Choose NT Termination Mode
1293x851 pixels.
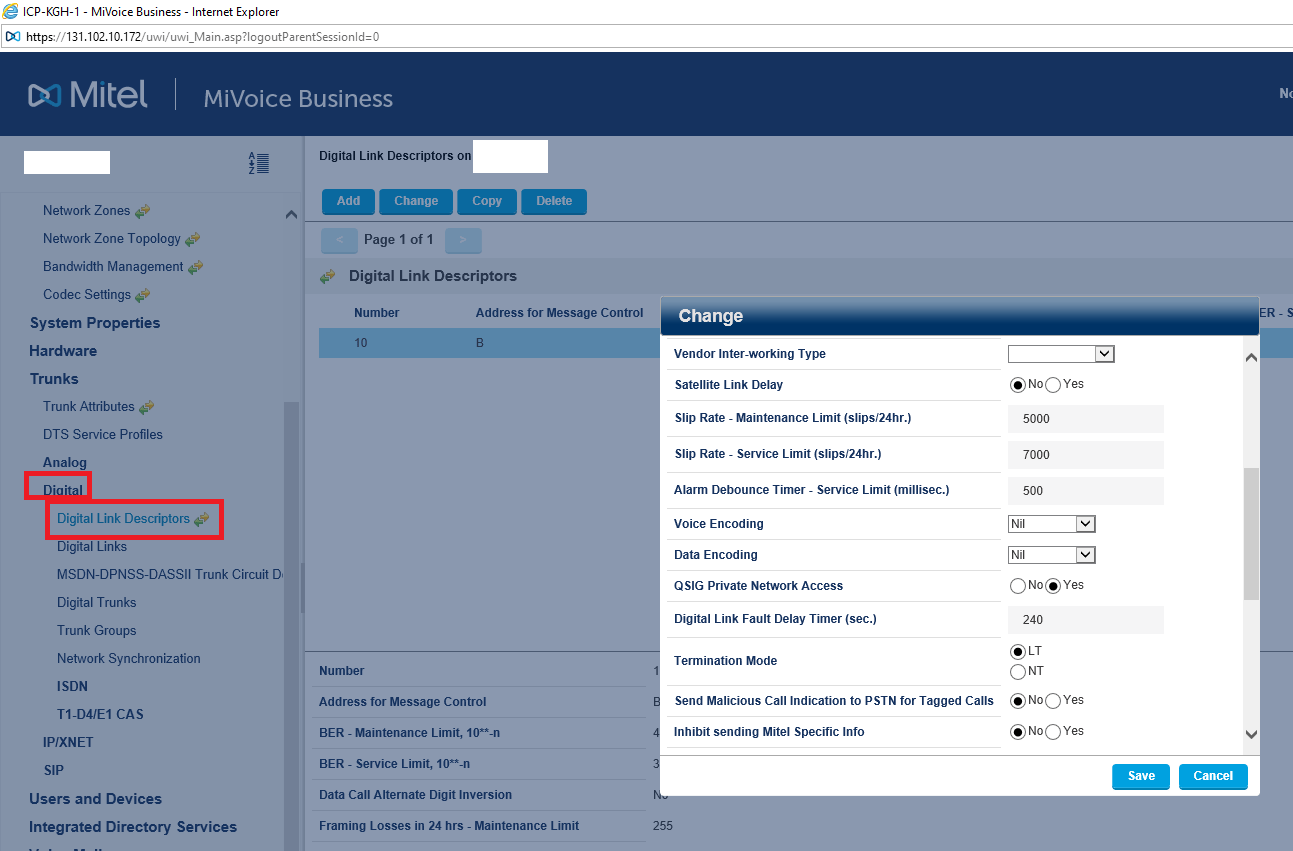(1018, 672)
